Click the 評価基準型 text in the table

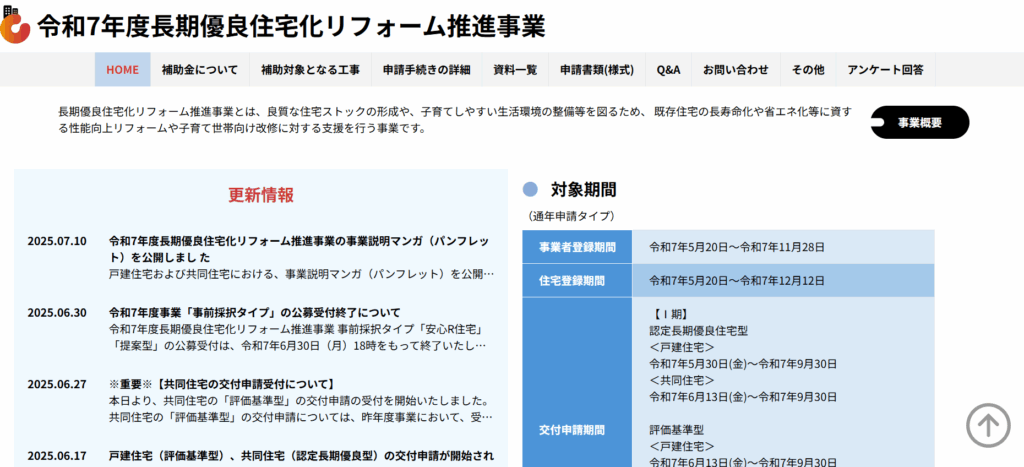(677, 430)
